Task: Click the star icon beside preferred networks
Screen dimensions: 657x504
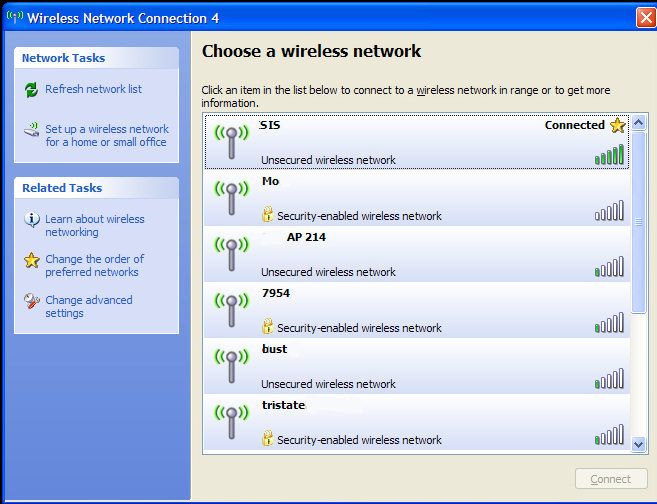Action: pyautogui.click(x=32, y=260)
